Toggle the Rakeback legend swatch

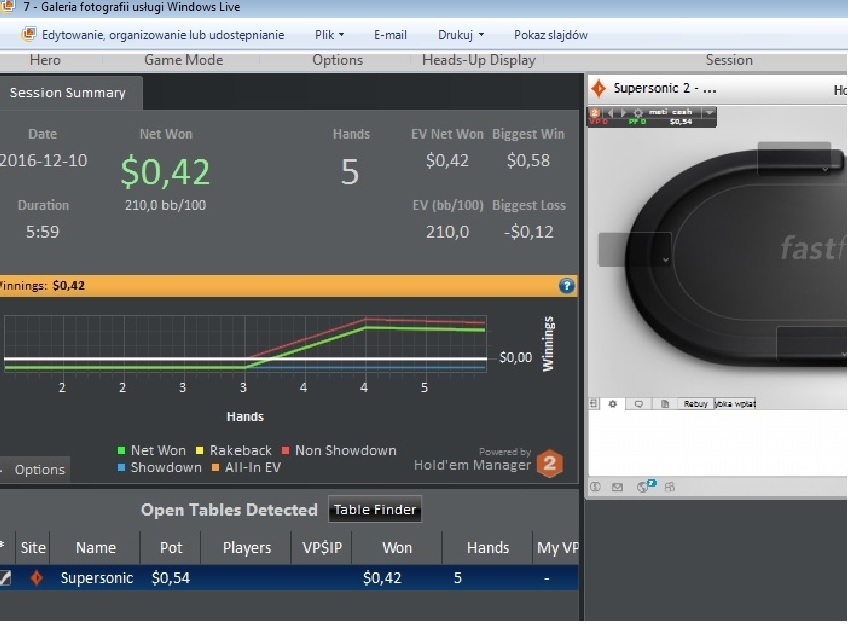200,450
